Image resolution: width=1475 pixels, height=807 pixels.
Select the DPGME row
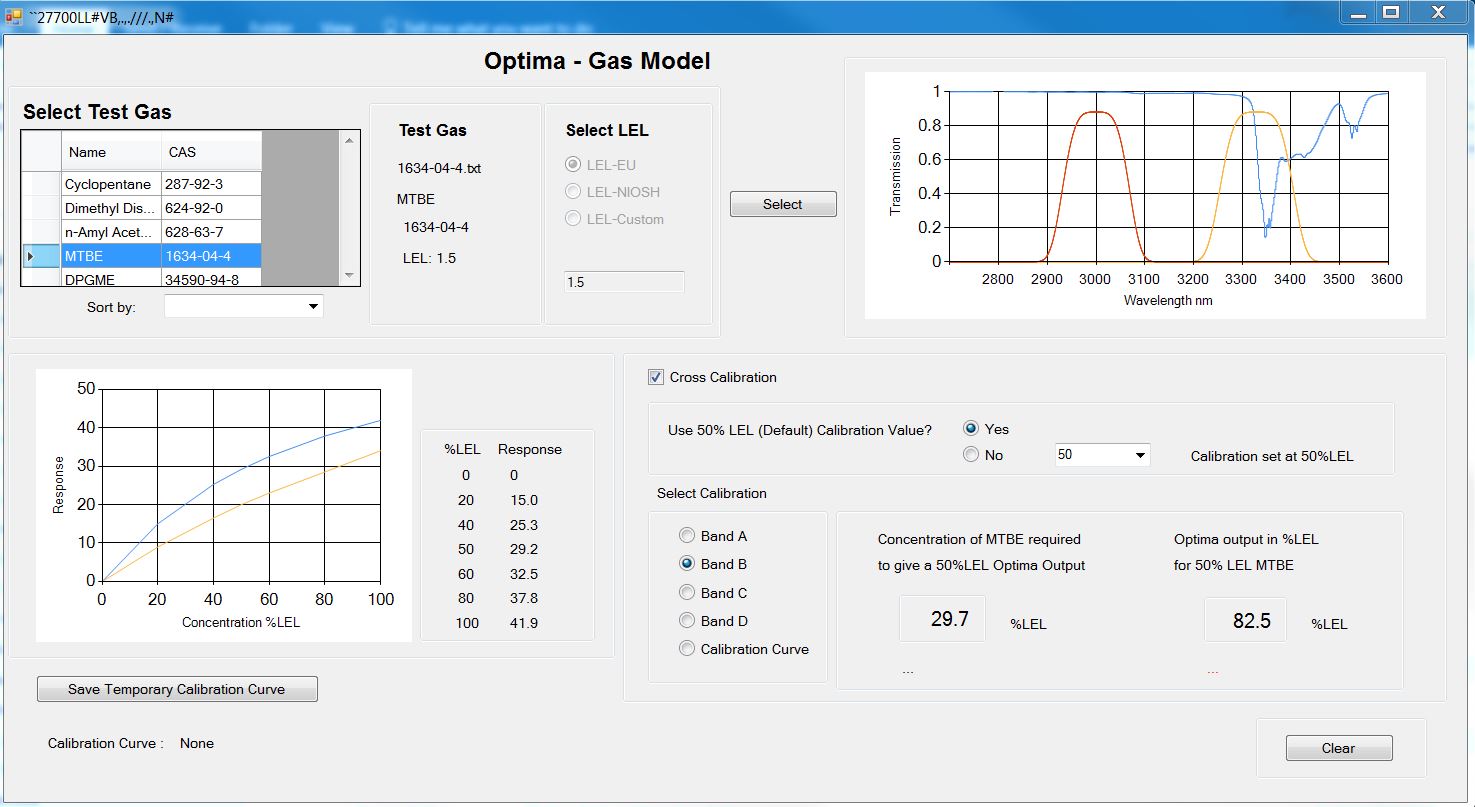pos(142,278)
